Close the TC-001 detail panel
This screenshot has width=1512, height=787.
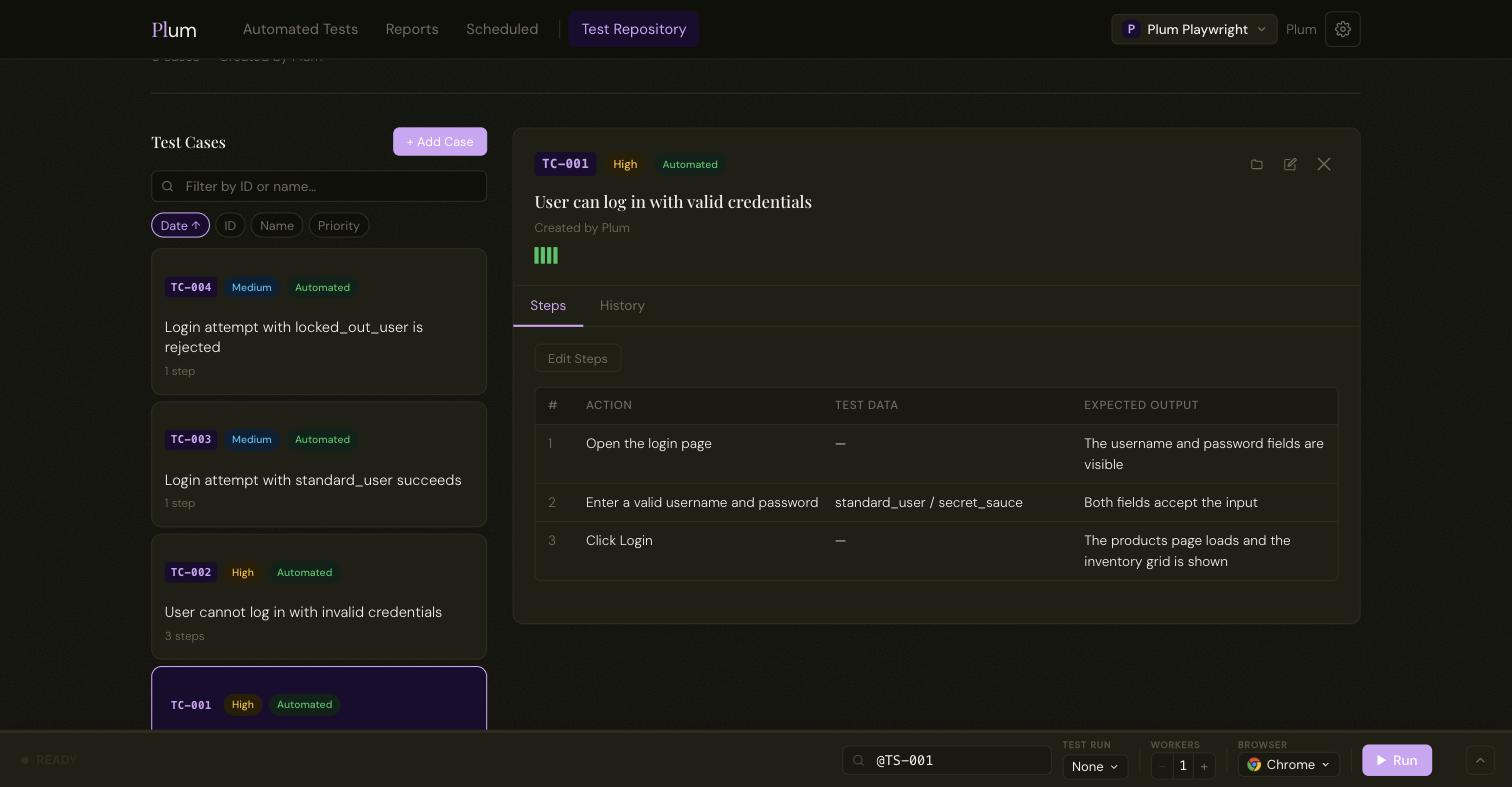tap(1324, 164)
